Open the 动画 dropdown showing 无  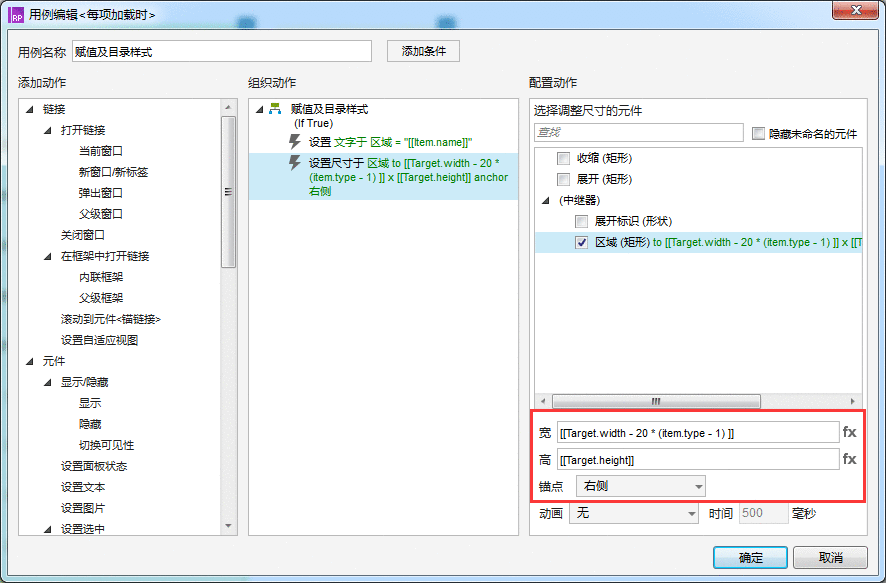click(x=633, y=513)
